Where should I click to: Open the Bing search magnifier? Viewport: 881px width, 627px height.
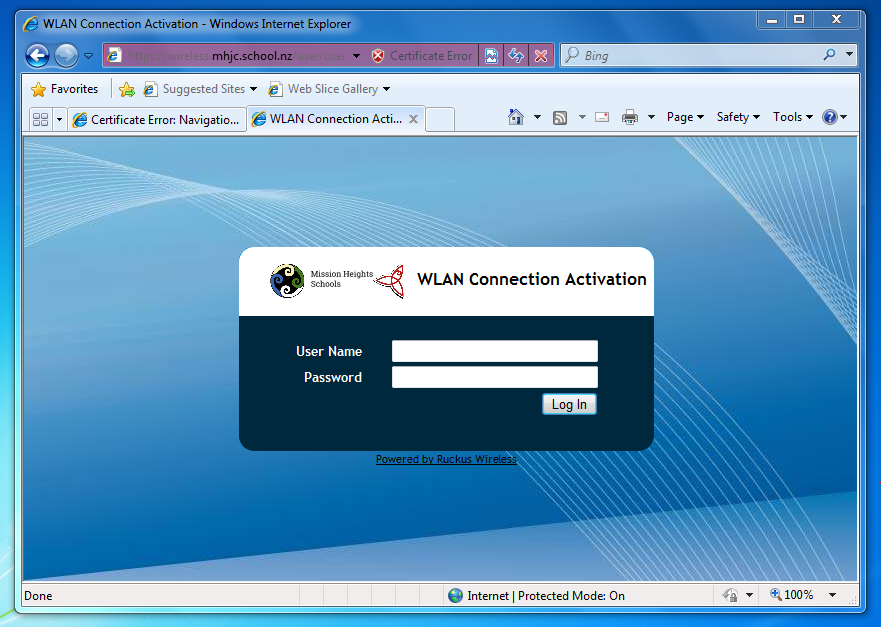tap(829, 55)
